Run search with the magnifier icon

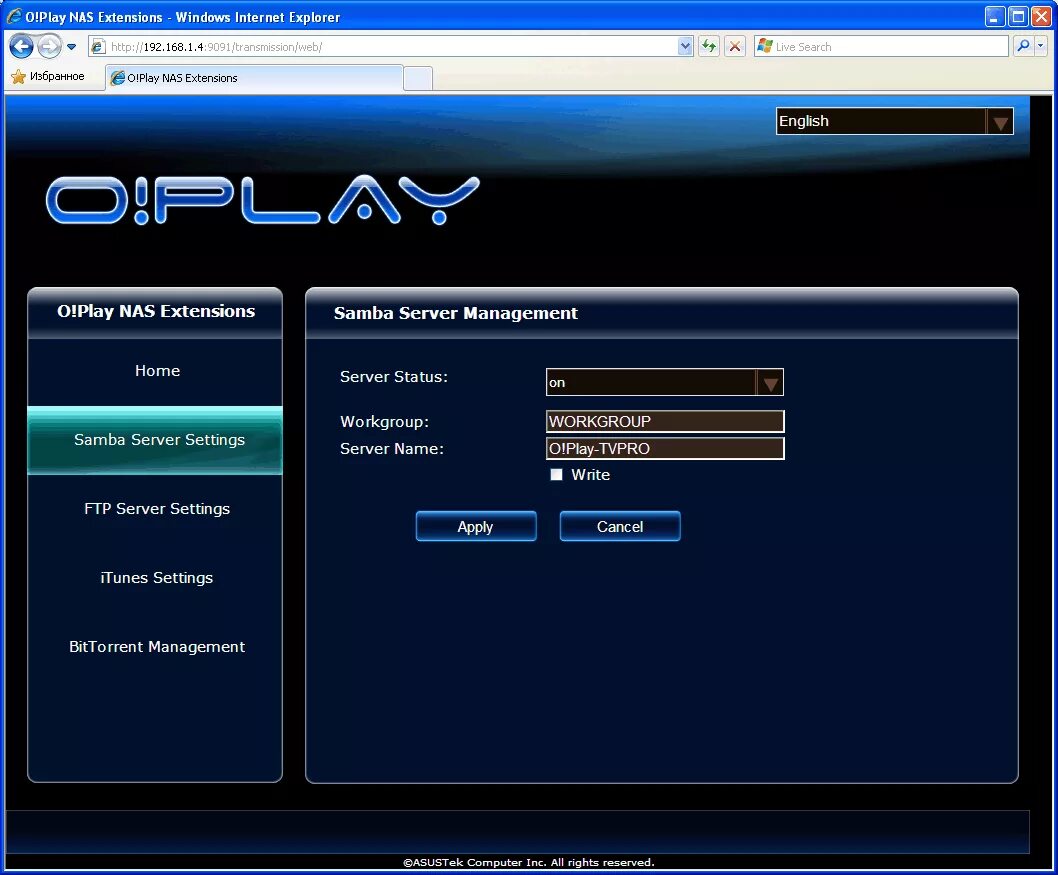click(1024, 46)
